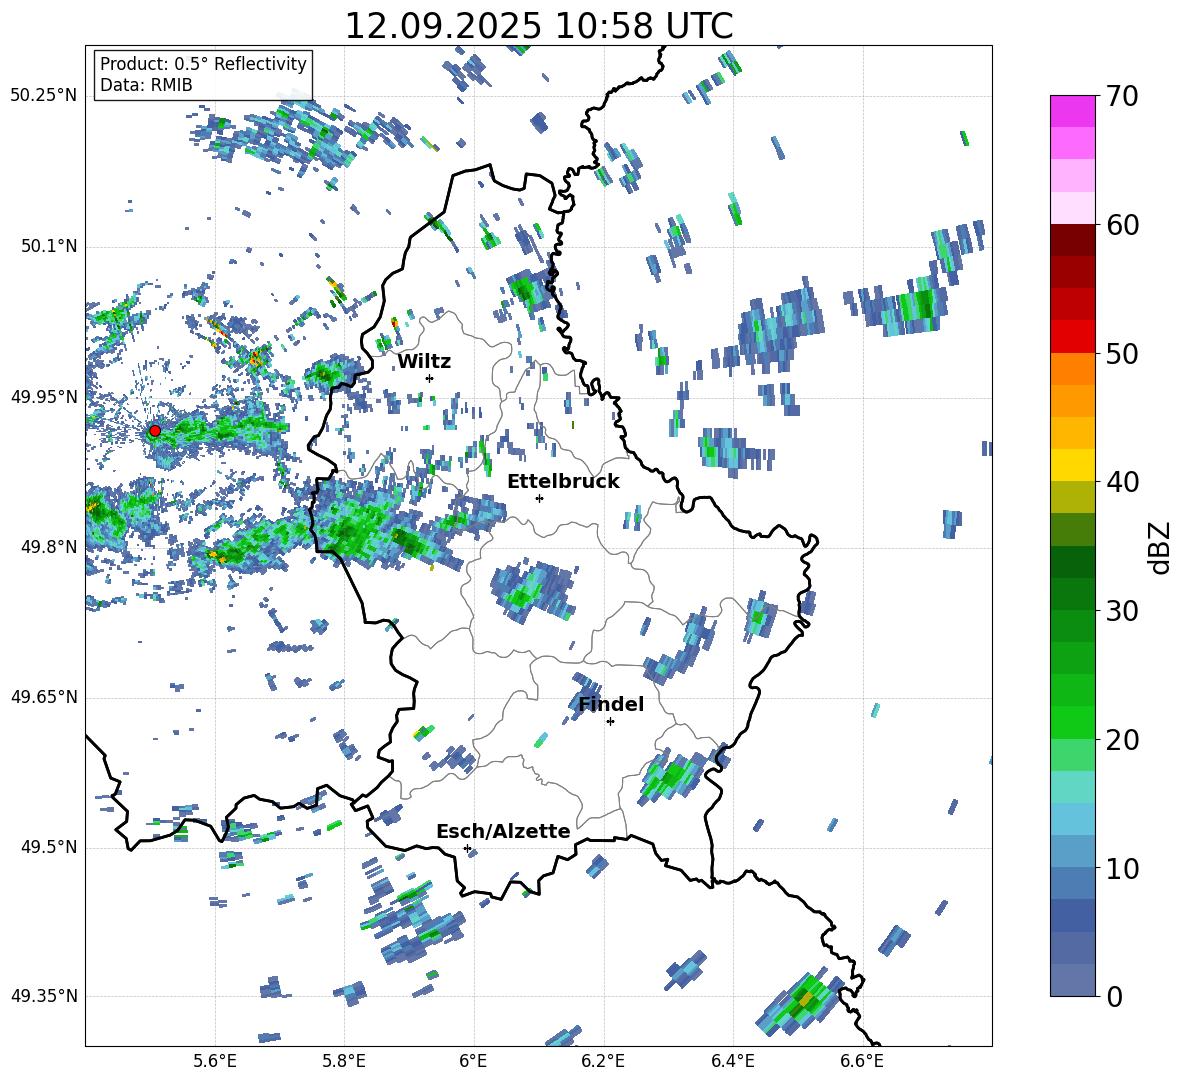The width and height of the screenshot is (1184, 1081).
Task: Click the 49.8°N latitude label
Action: point(48,547)
